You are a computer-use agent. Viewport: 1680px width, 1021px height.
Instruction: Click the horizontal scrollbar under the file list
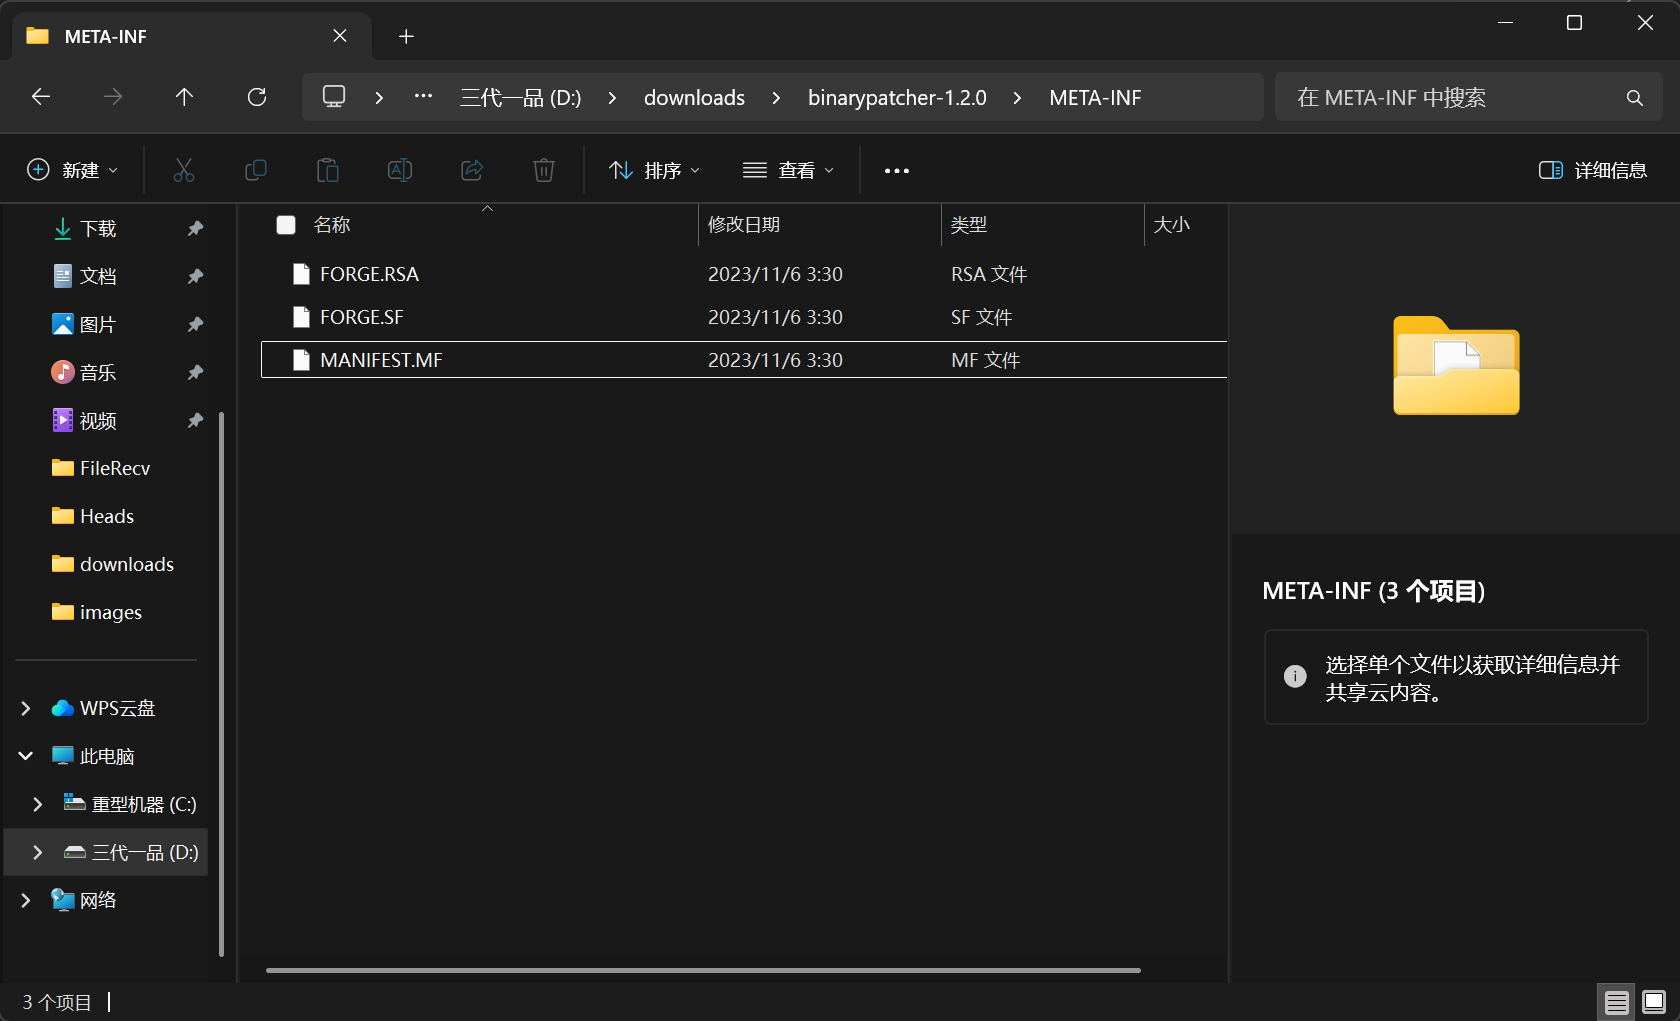[703, 970]
